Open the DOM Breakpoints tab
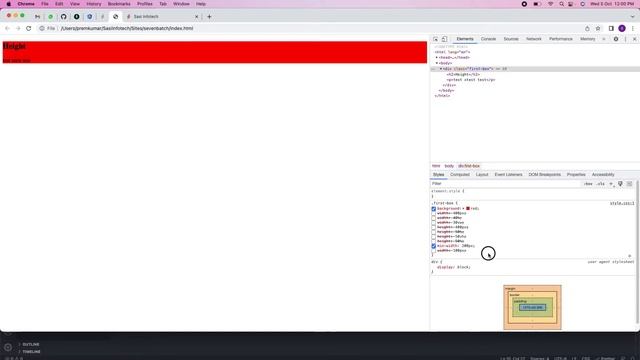 point(544,175)
